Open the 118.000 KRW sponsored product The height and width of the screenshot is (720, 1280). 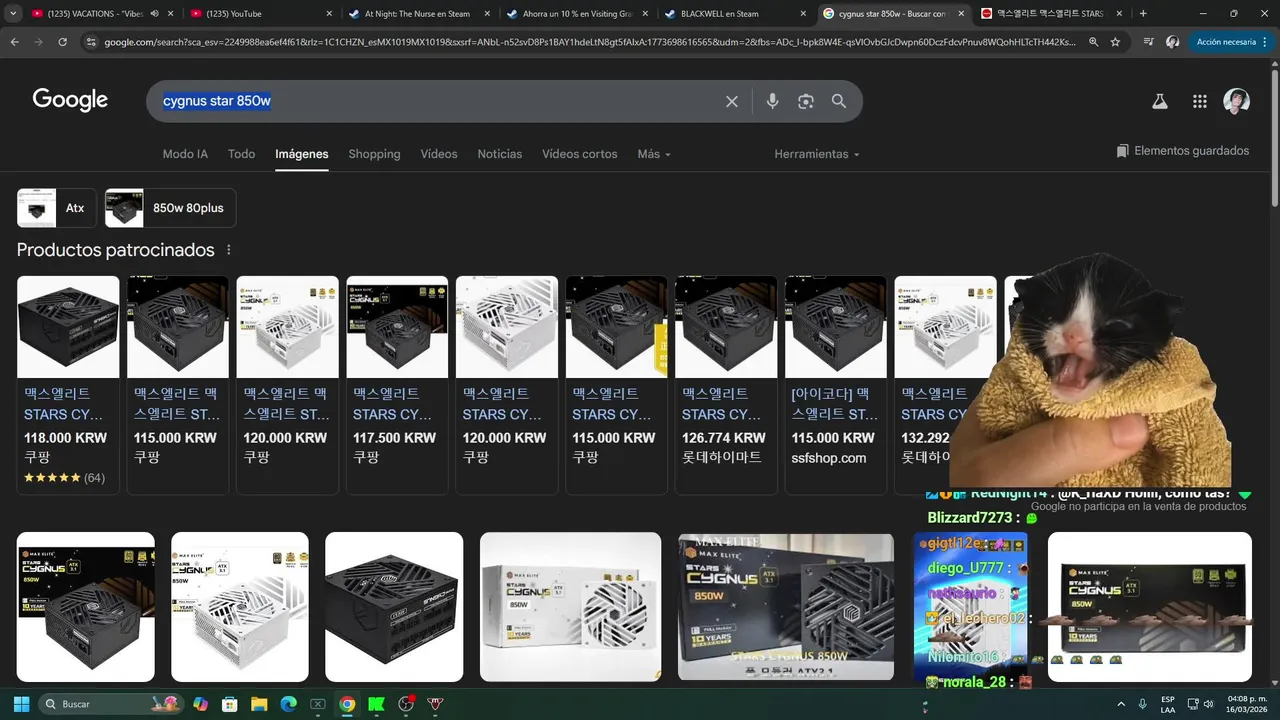68,385
